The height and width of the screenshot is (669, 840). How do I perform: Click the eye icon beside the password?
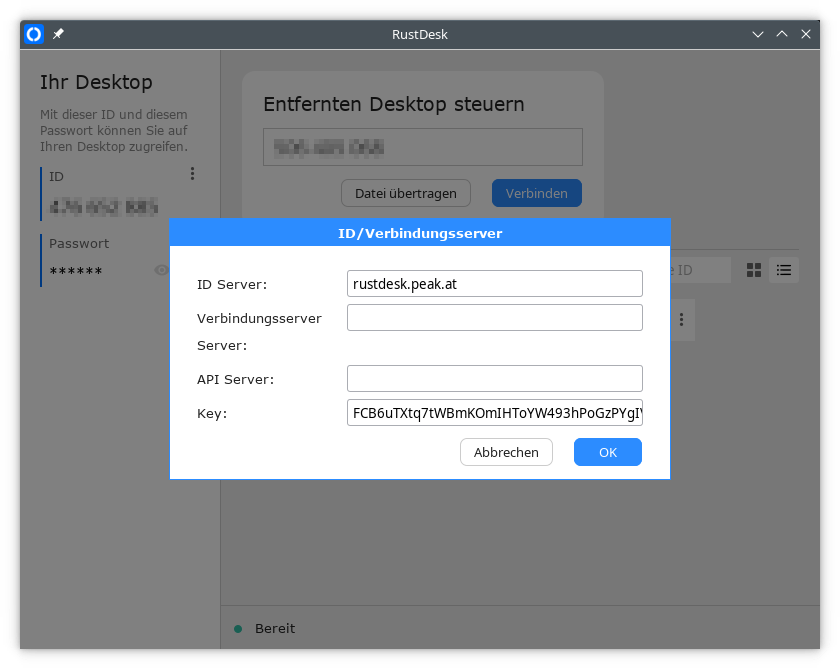[x=161, y=270]
